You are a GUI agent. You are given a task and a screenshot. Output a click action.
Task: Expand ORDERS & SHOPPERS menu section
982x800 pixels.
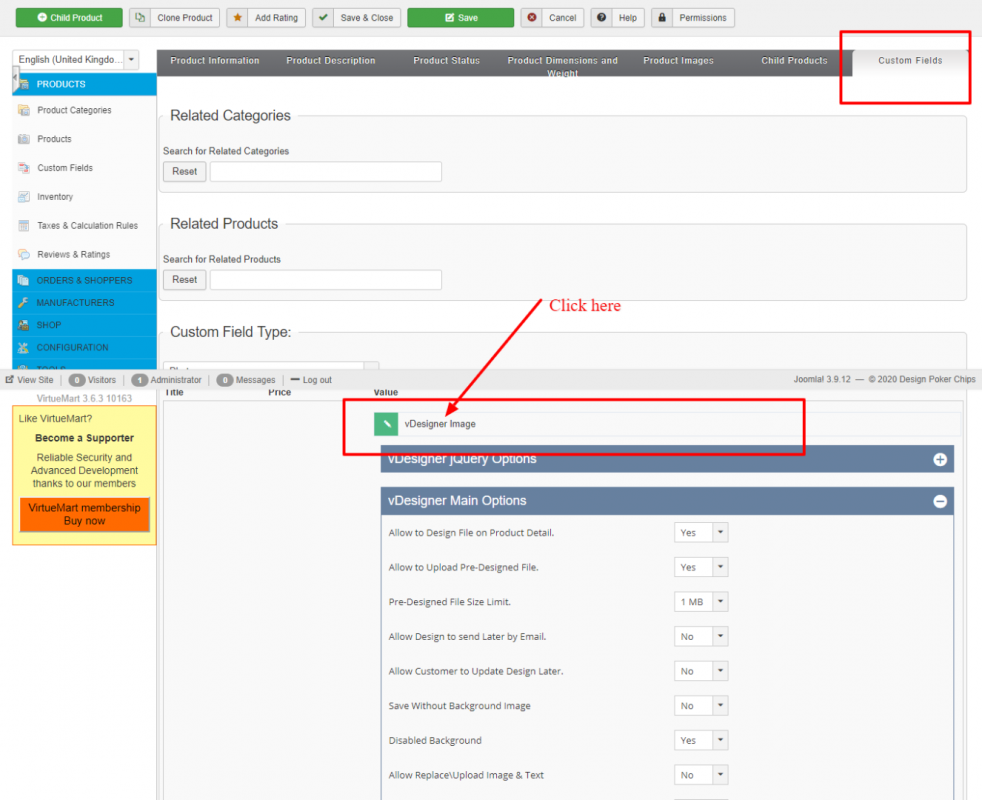(85, 280)
